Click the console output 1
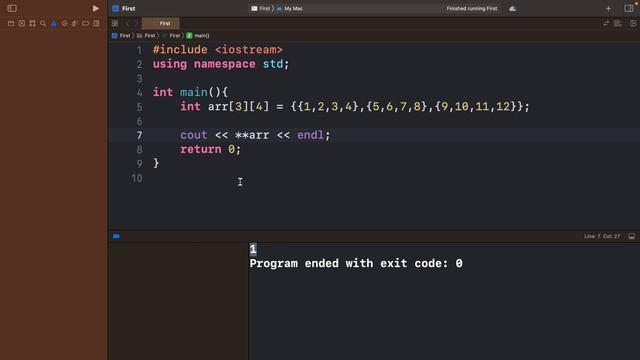Screen dimensions: 640x360 click(x=253, y=249)
